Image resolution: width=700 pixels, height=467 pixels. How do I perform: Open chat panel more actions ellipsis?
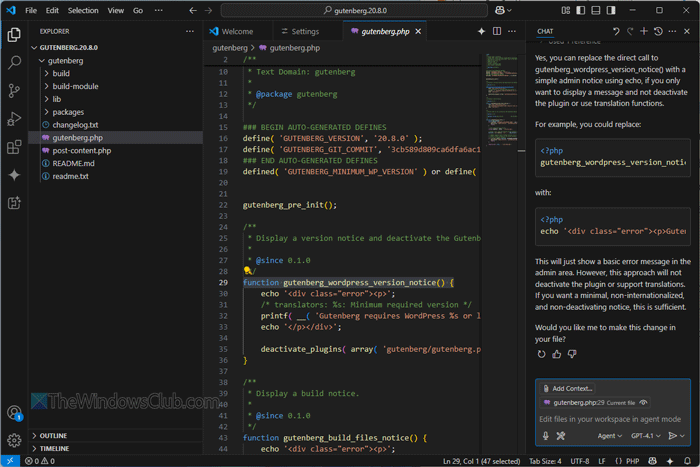672,31
